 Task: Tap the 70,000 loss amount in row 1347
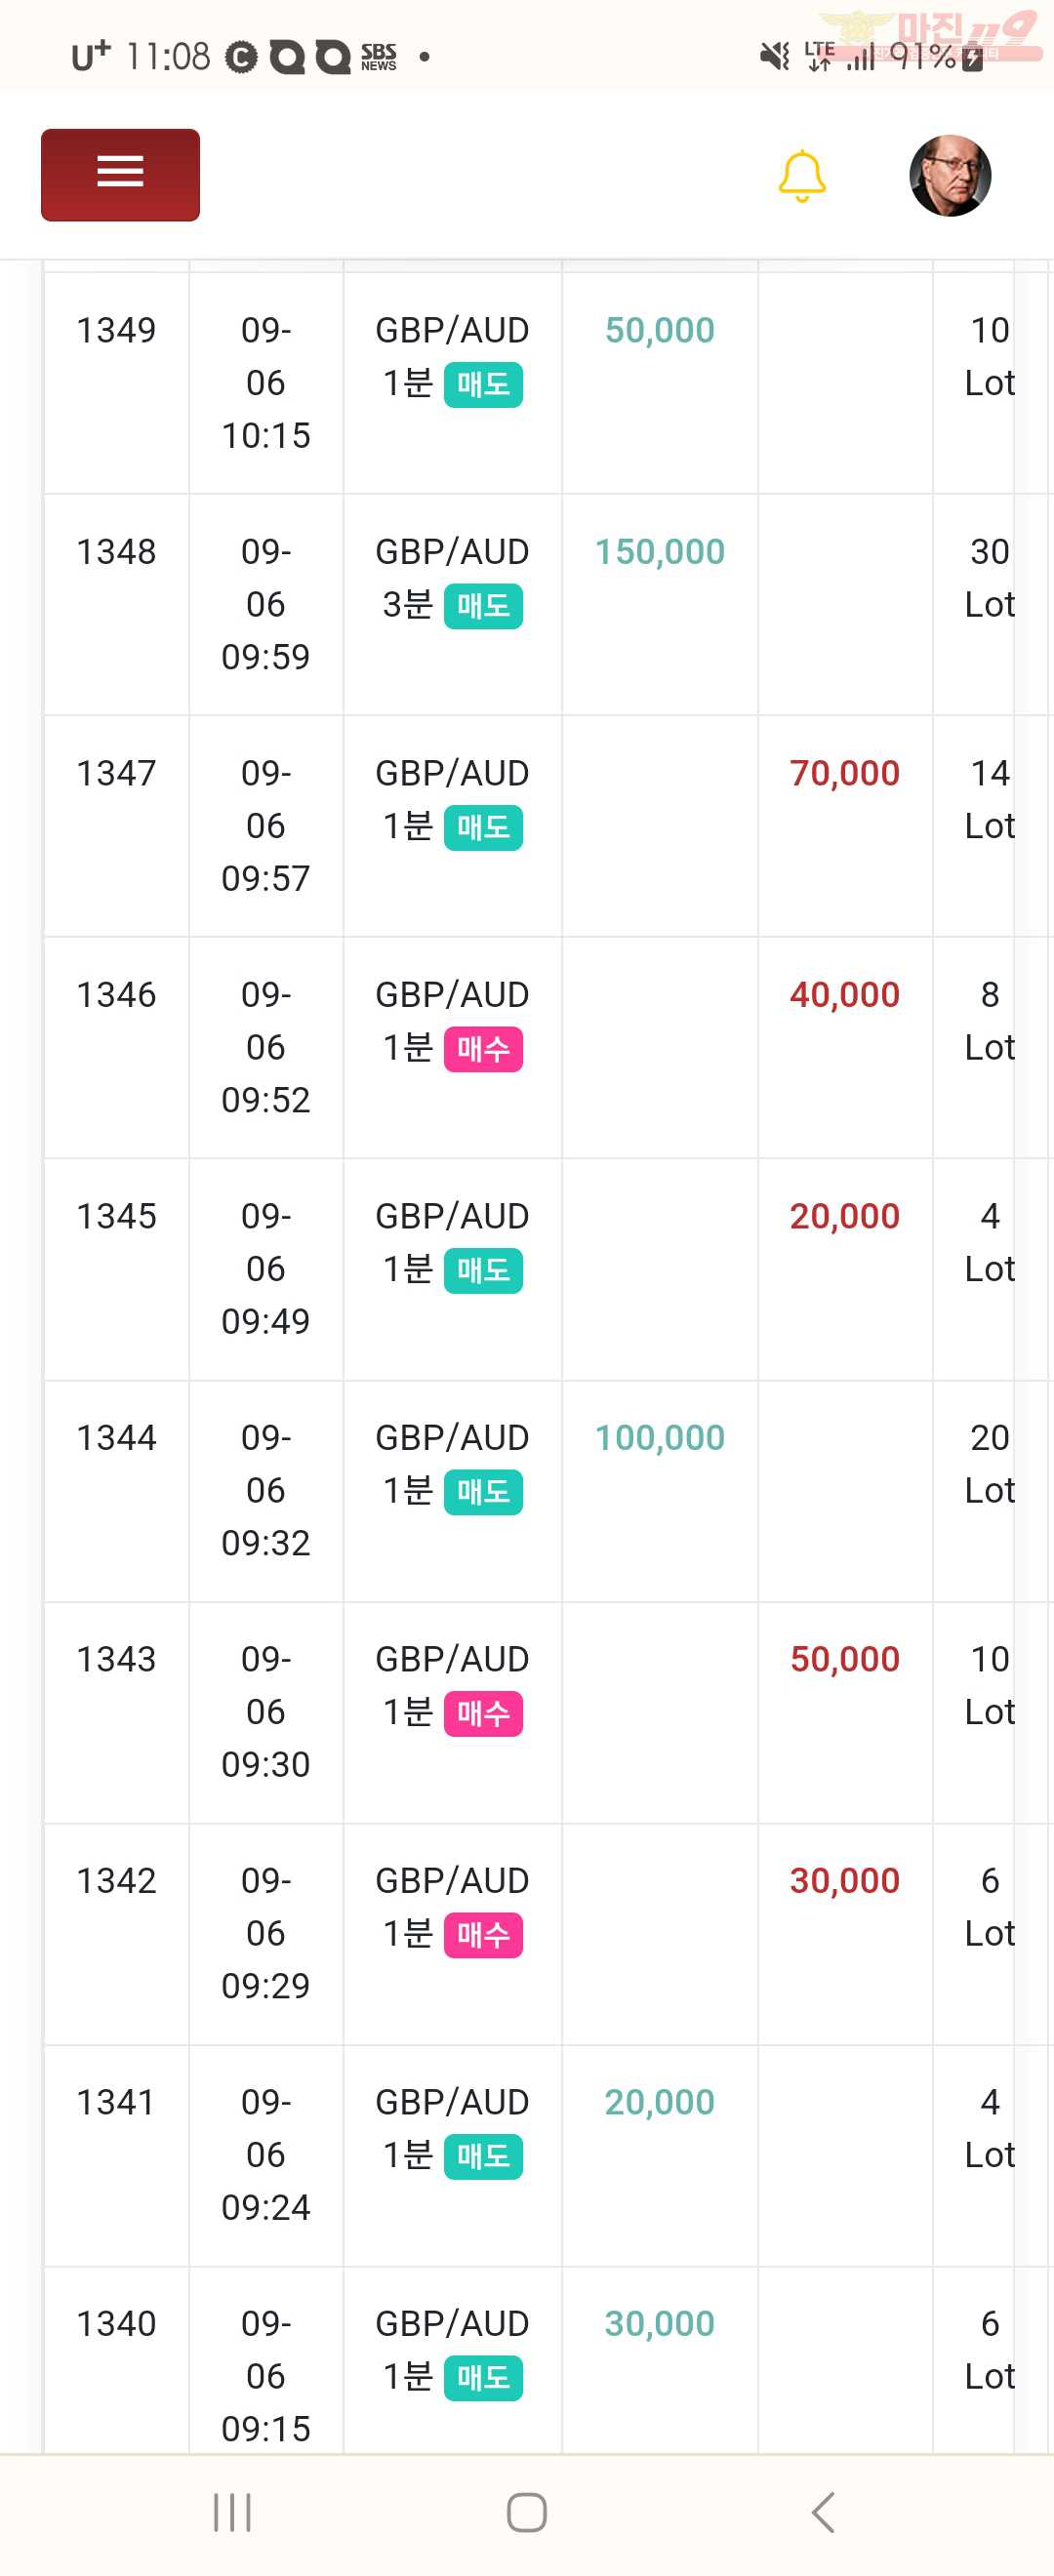[x=845, y=773]
